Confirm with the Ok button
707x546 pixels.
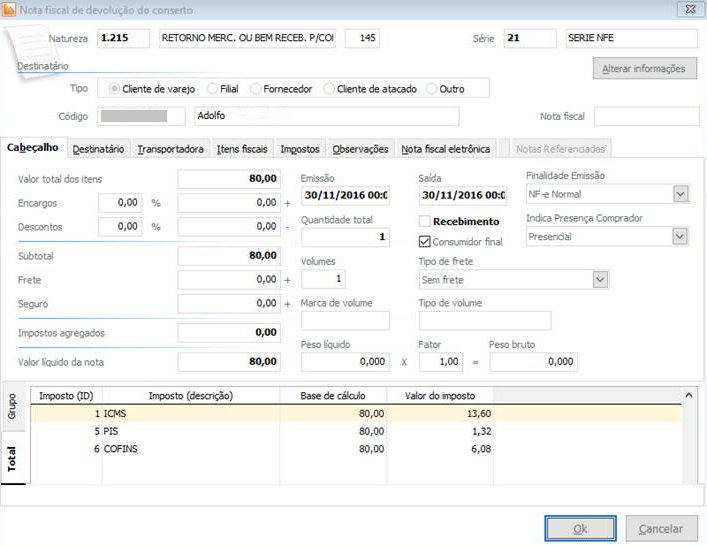point(580,528)
